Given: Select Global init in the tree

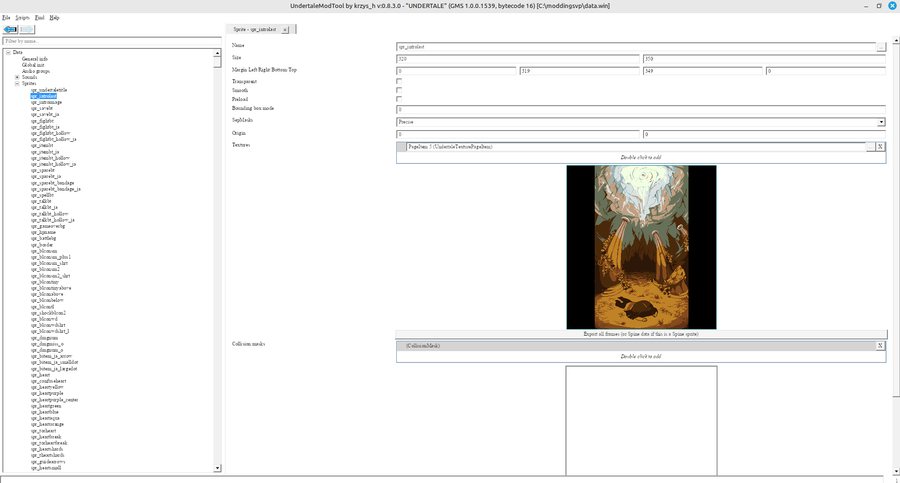Looking at the screenshot, I should tap(33, 65).
